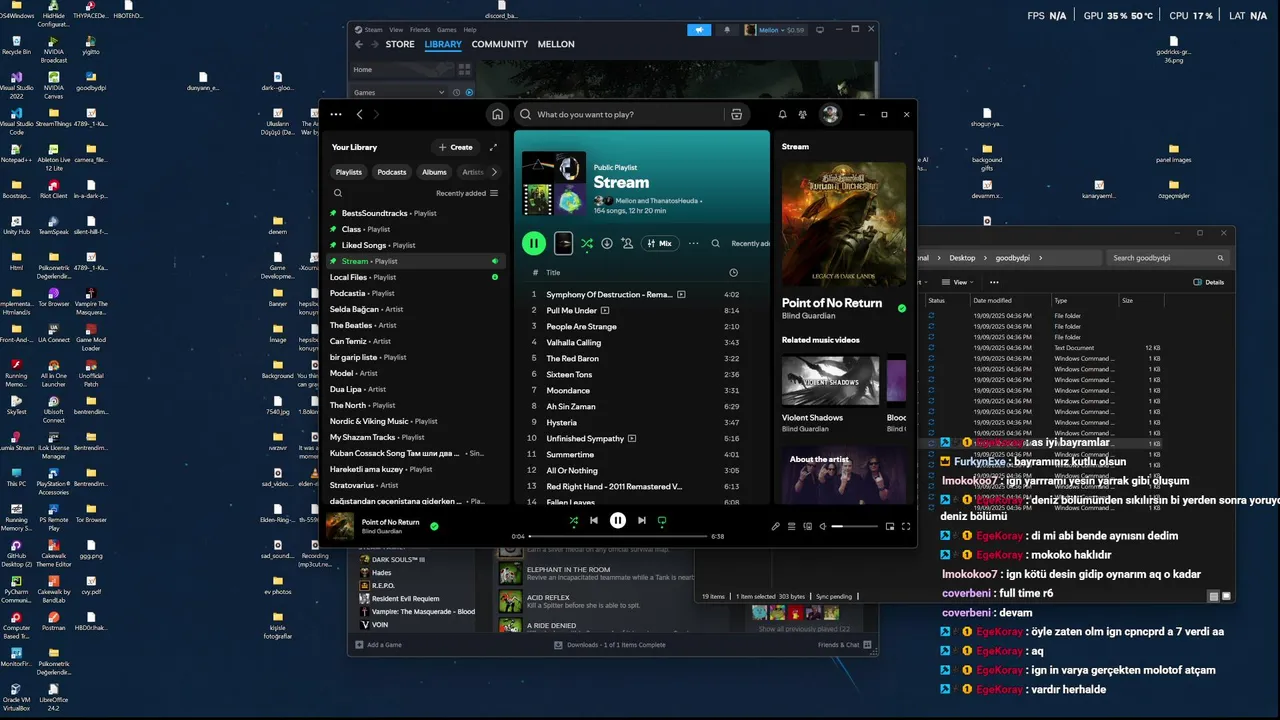Image resolution: width=1280 pixels, height=720 pixels.
Task: Open File Explorer toolbar more options
Action: tap(994, 282)
